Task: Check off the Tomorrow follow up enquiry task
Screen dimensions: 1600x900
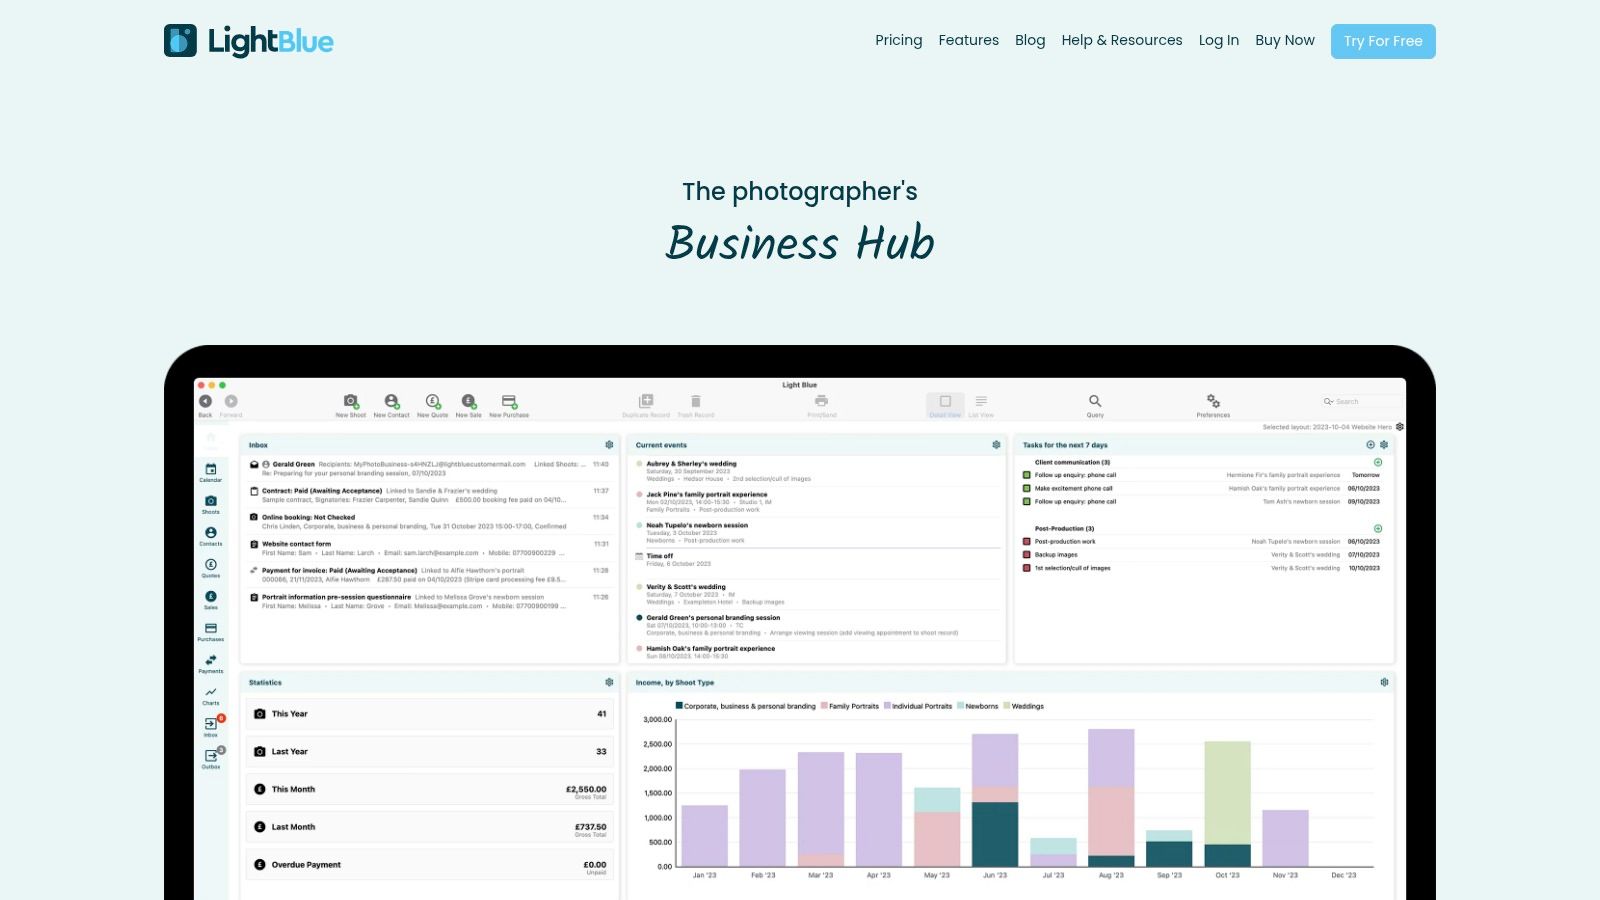Action: tap(1027, 475)
